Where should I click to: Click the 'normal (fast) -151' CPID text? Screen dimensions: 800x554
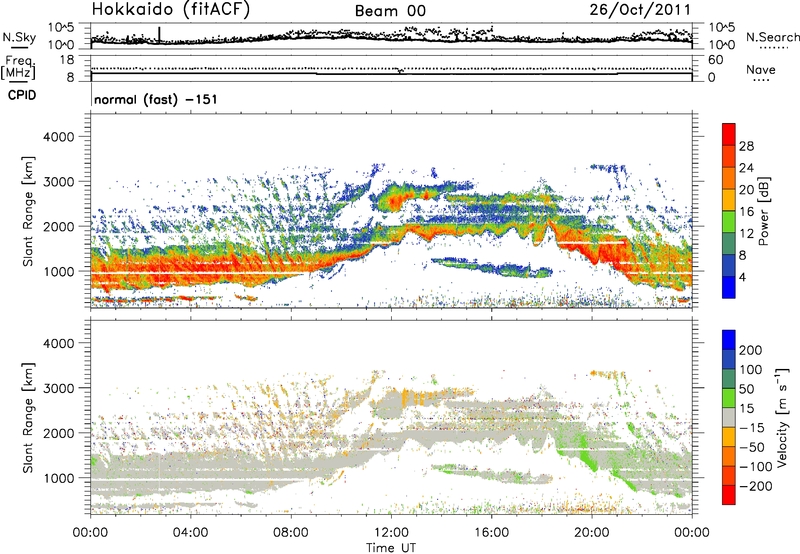156,99
